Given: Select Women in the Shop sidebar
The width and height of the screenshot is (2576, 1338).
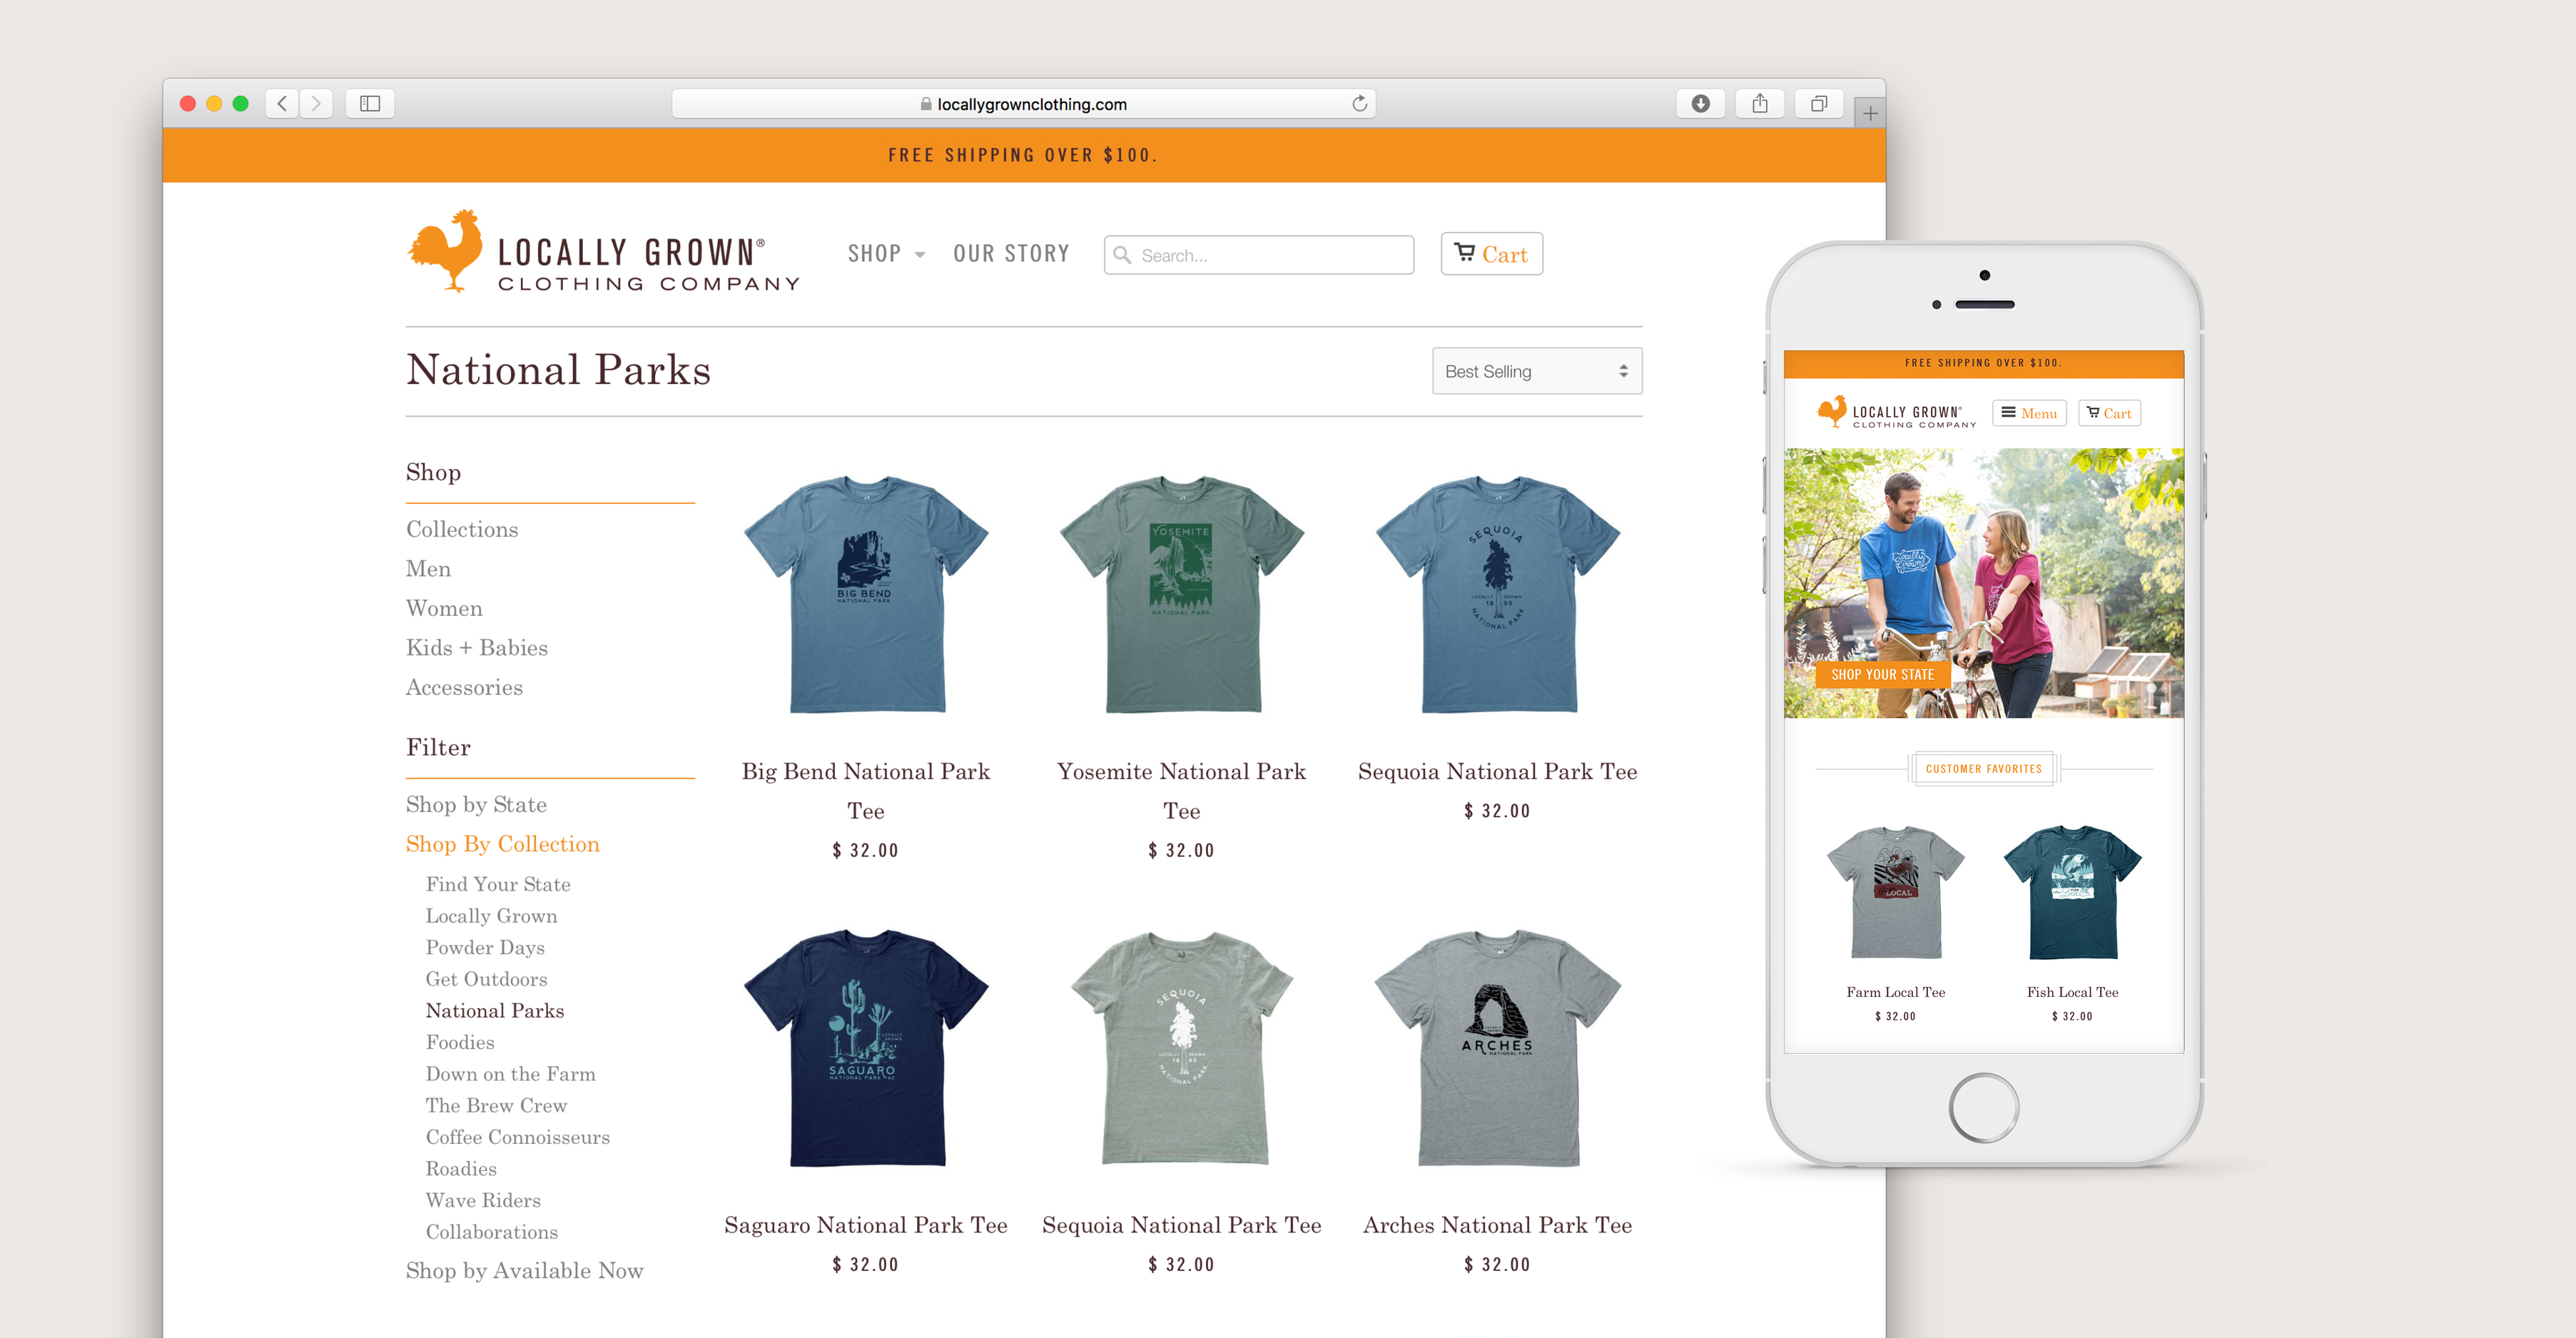Looking at the screenshot, I should [444, 608].
